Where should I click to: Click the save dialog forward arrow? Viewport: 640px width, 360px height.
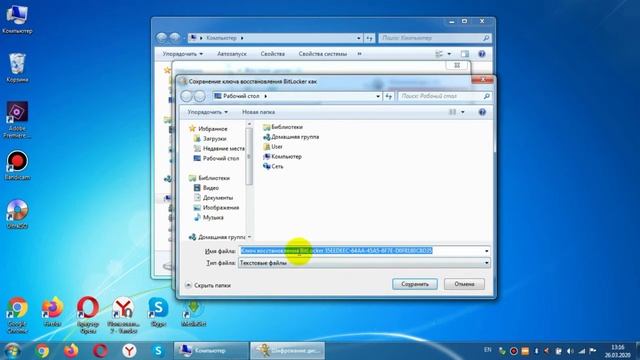pos(200,96)
